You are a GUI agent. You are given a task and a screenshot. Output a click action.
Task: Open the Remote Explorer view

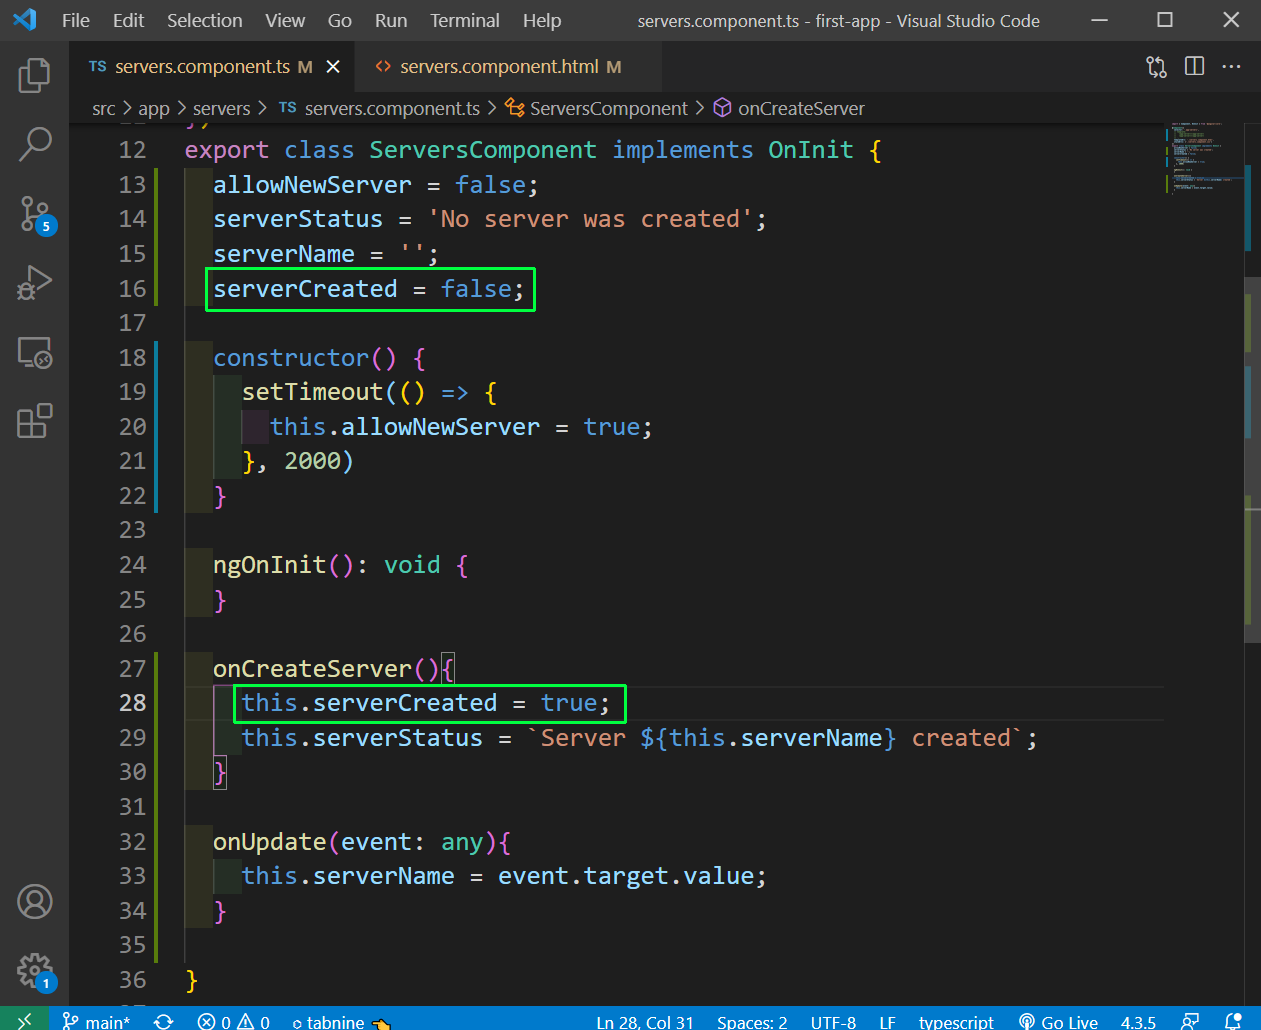coord(34,352)
